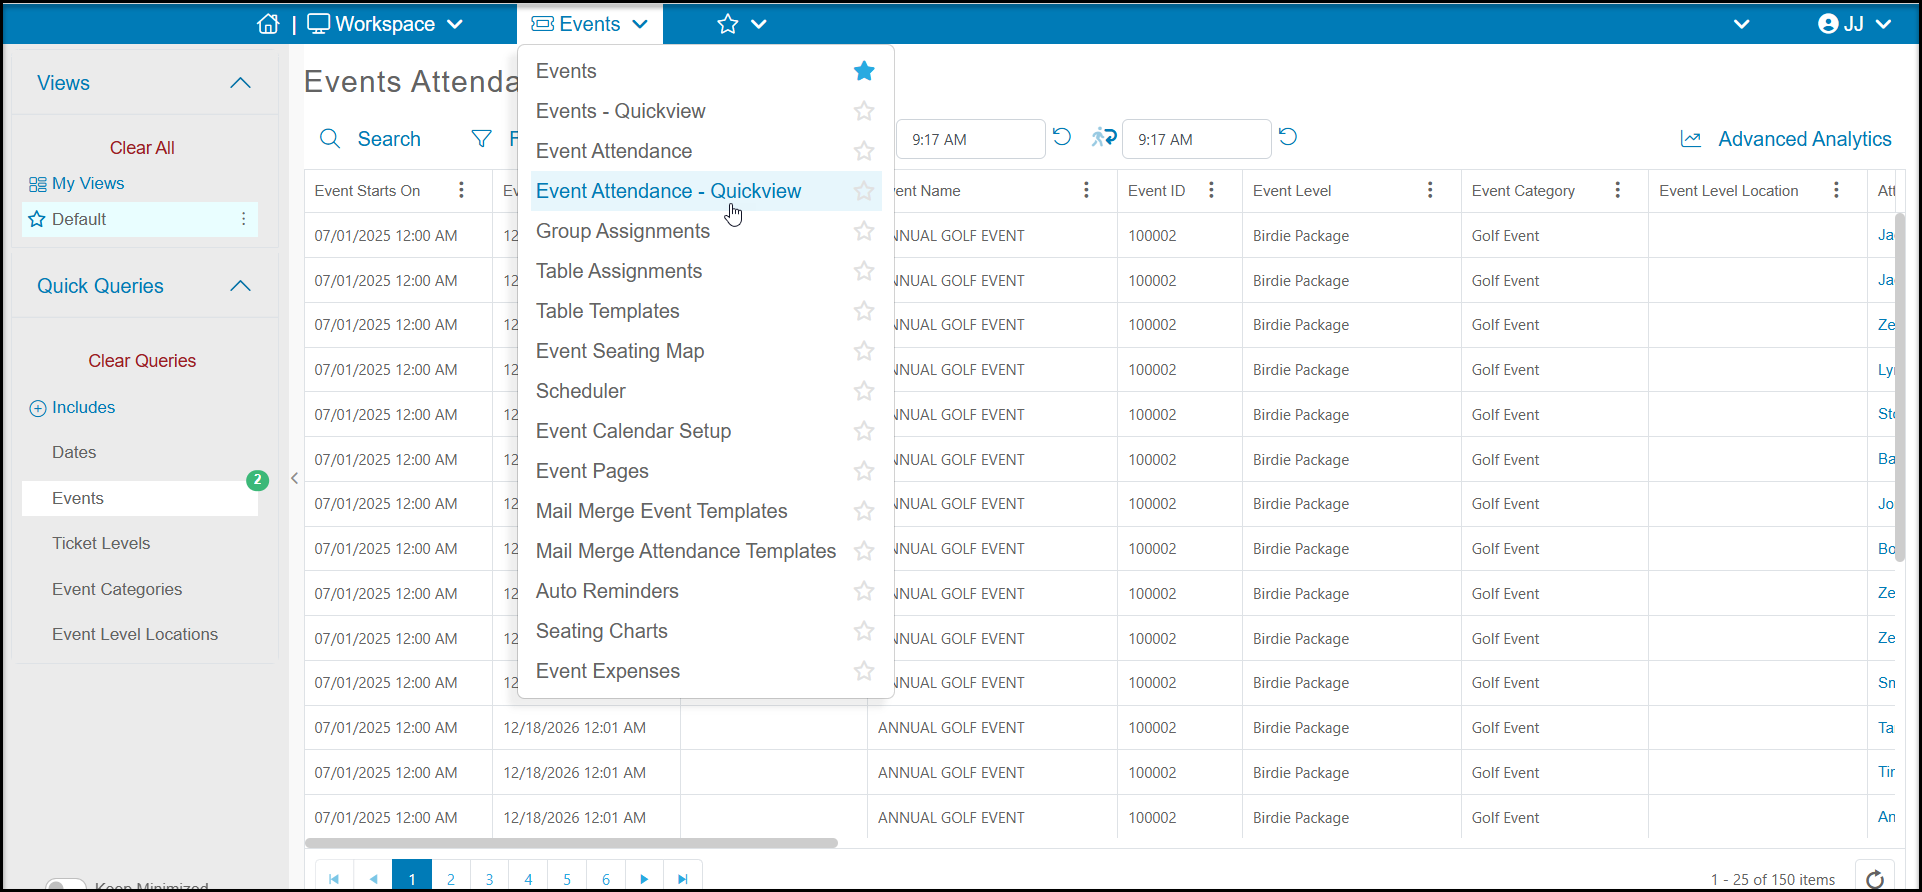Collapse the Views panel chevron

(x=240, y=83)
